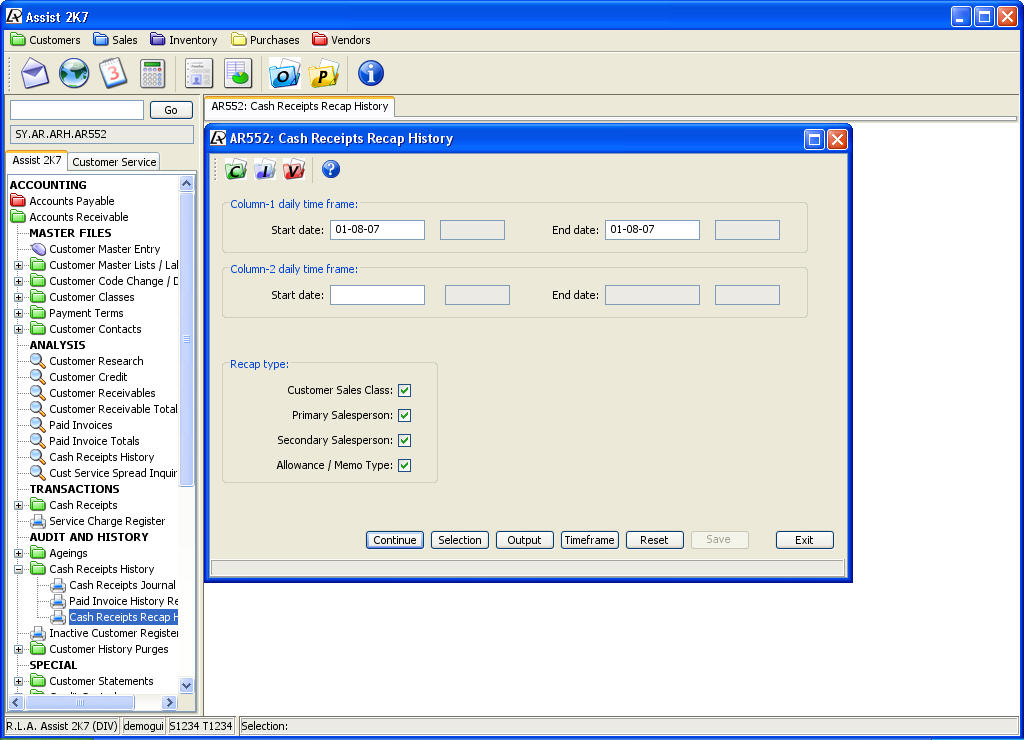Viewport: 1024px width, 740px height.
Task: Expand the Payment Terms folder
Action: point(18,314)
